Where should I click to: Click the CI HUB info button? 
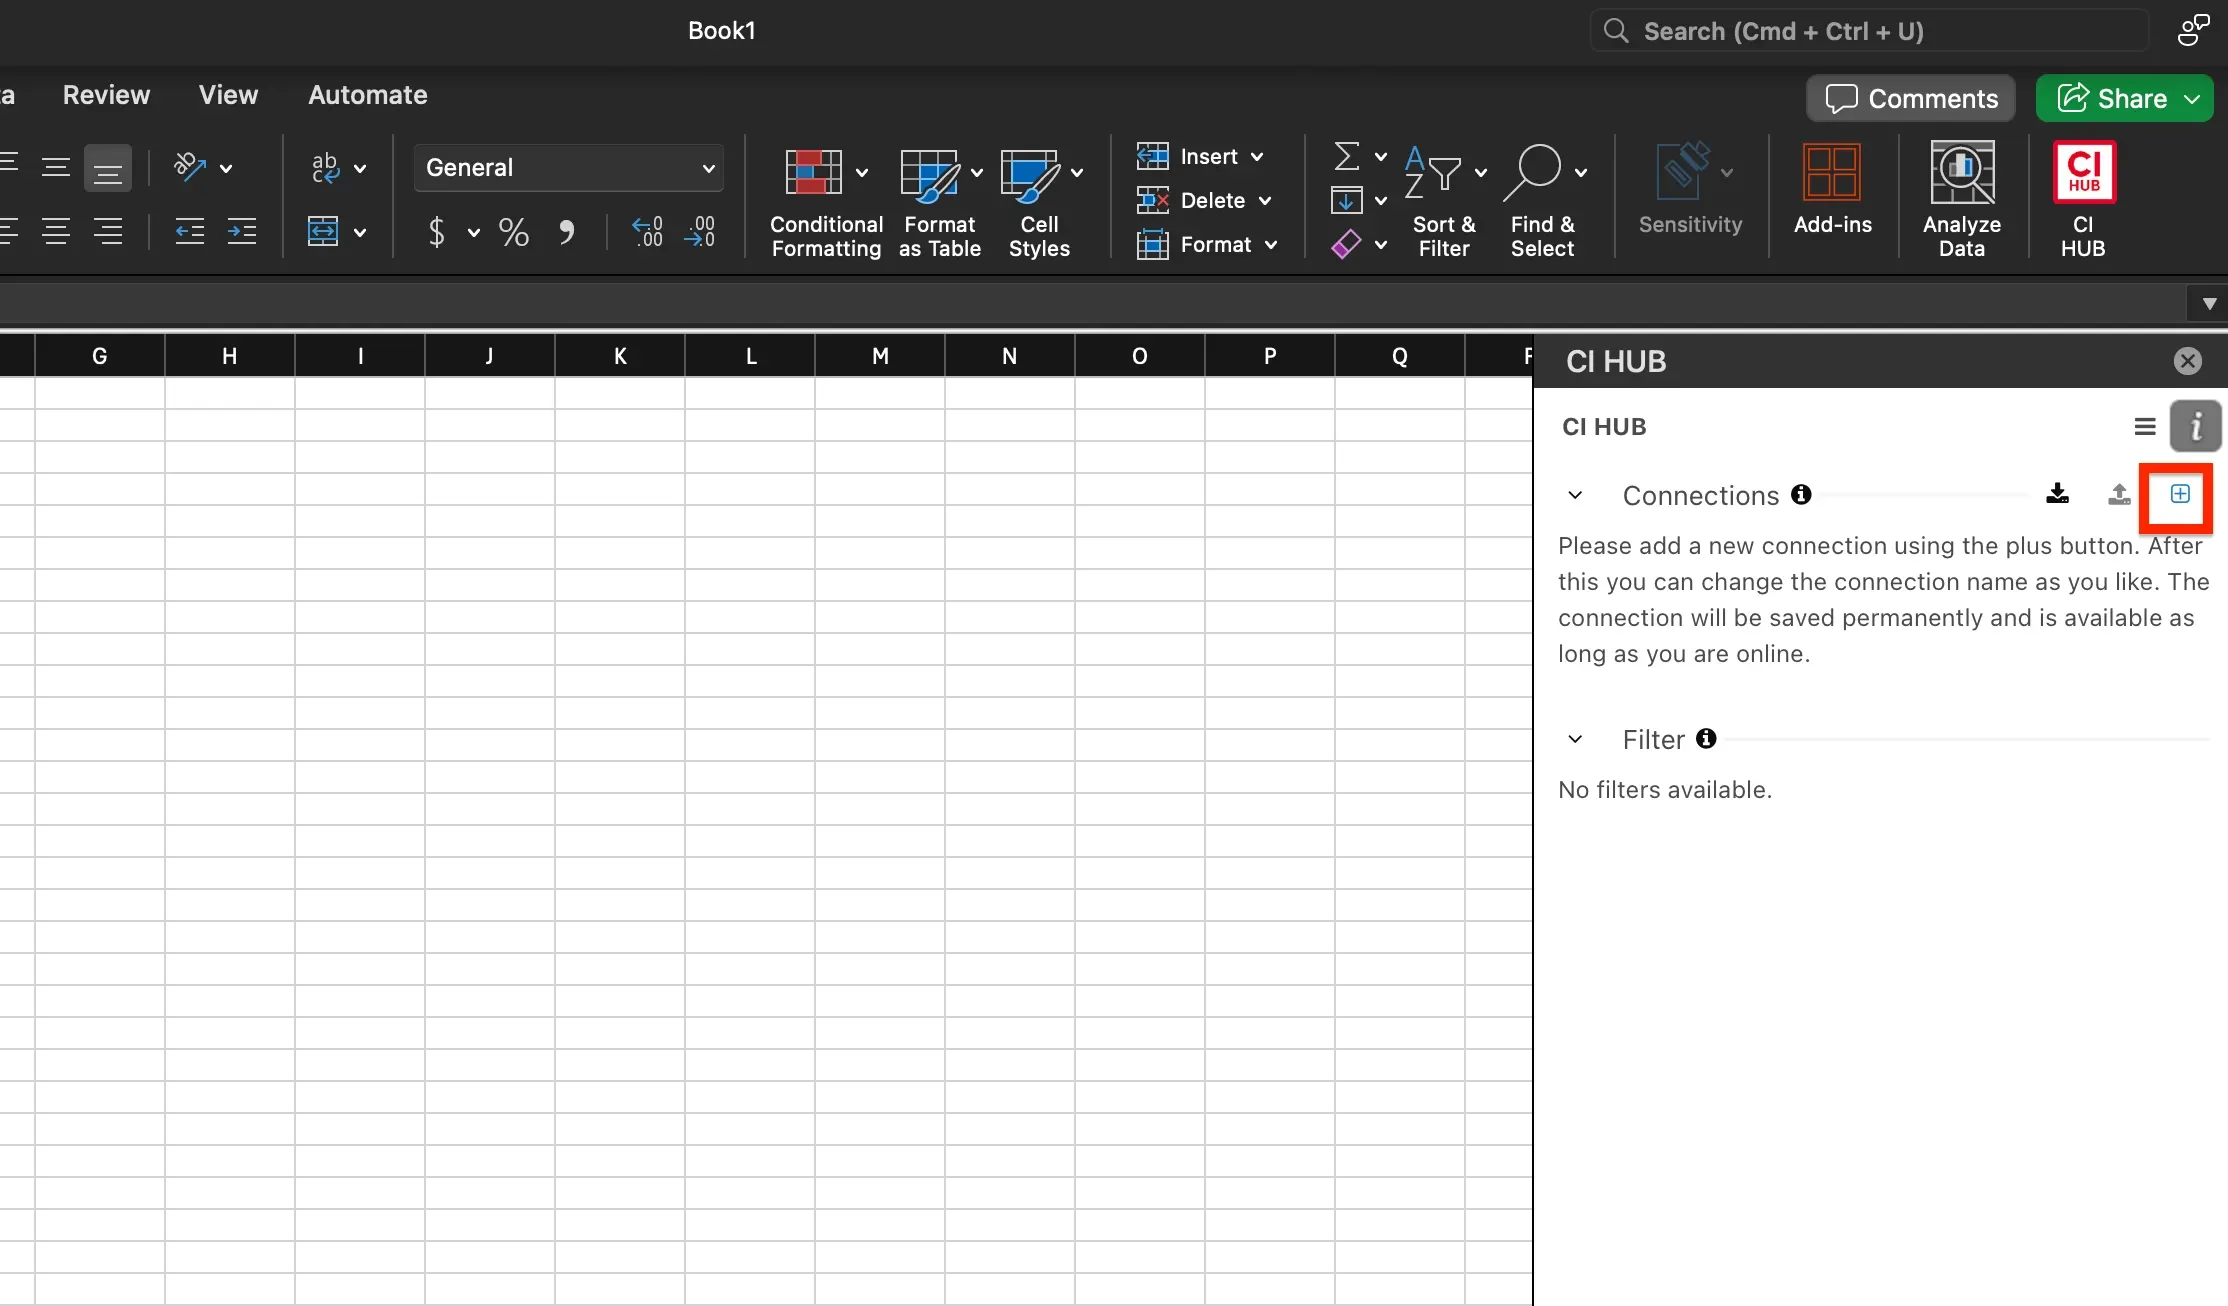coord(2196,427)
